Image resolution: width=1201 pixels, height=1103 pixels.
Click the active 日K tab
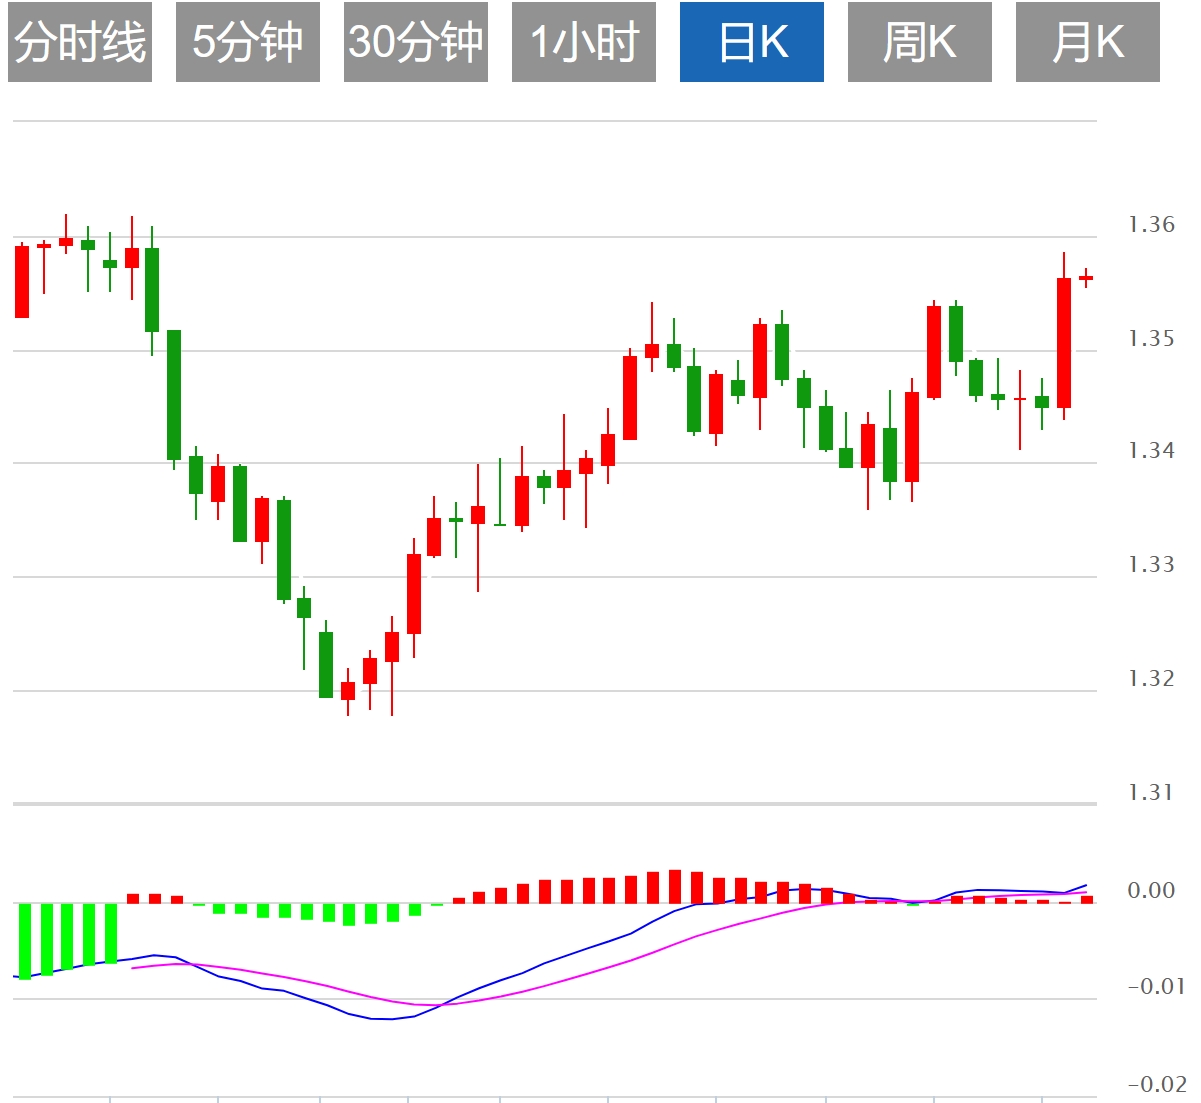752,42
